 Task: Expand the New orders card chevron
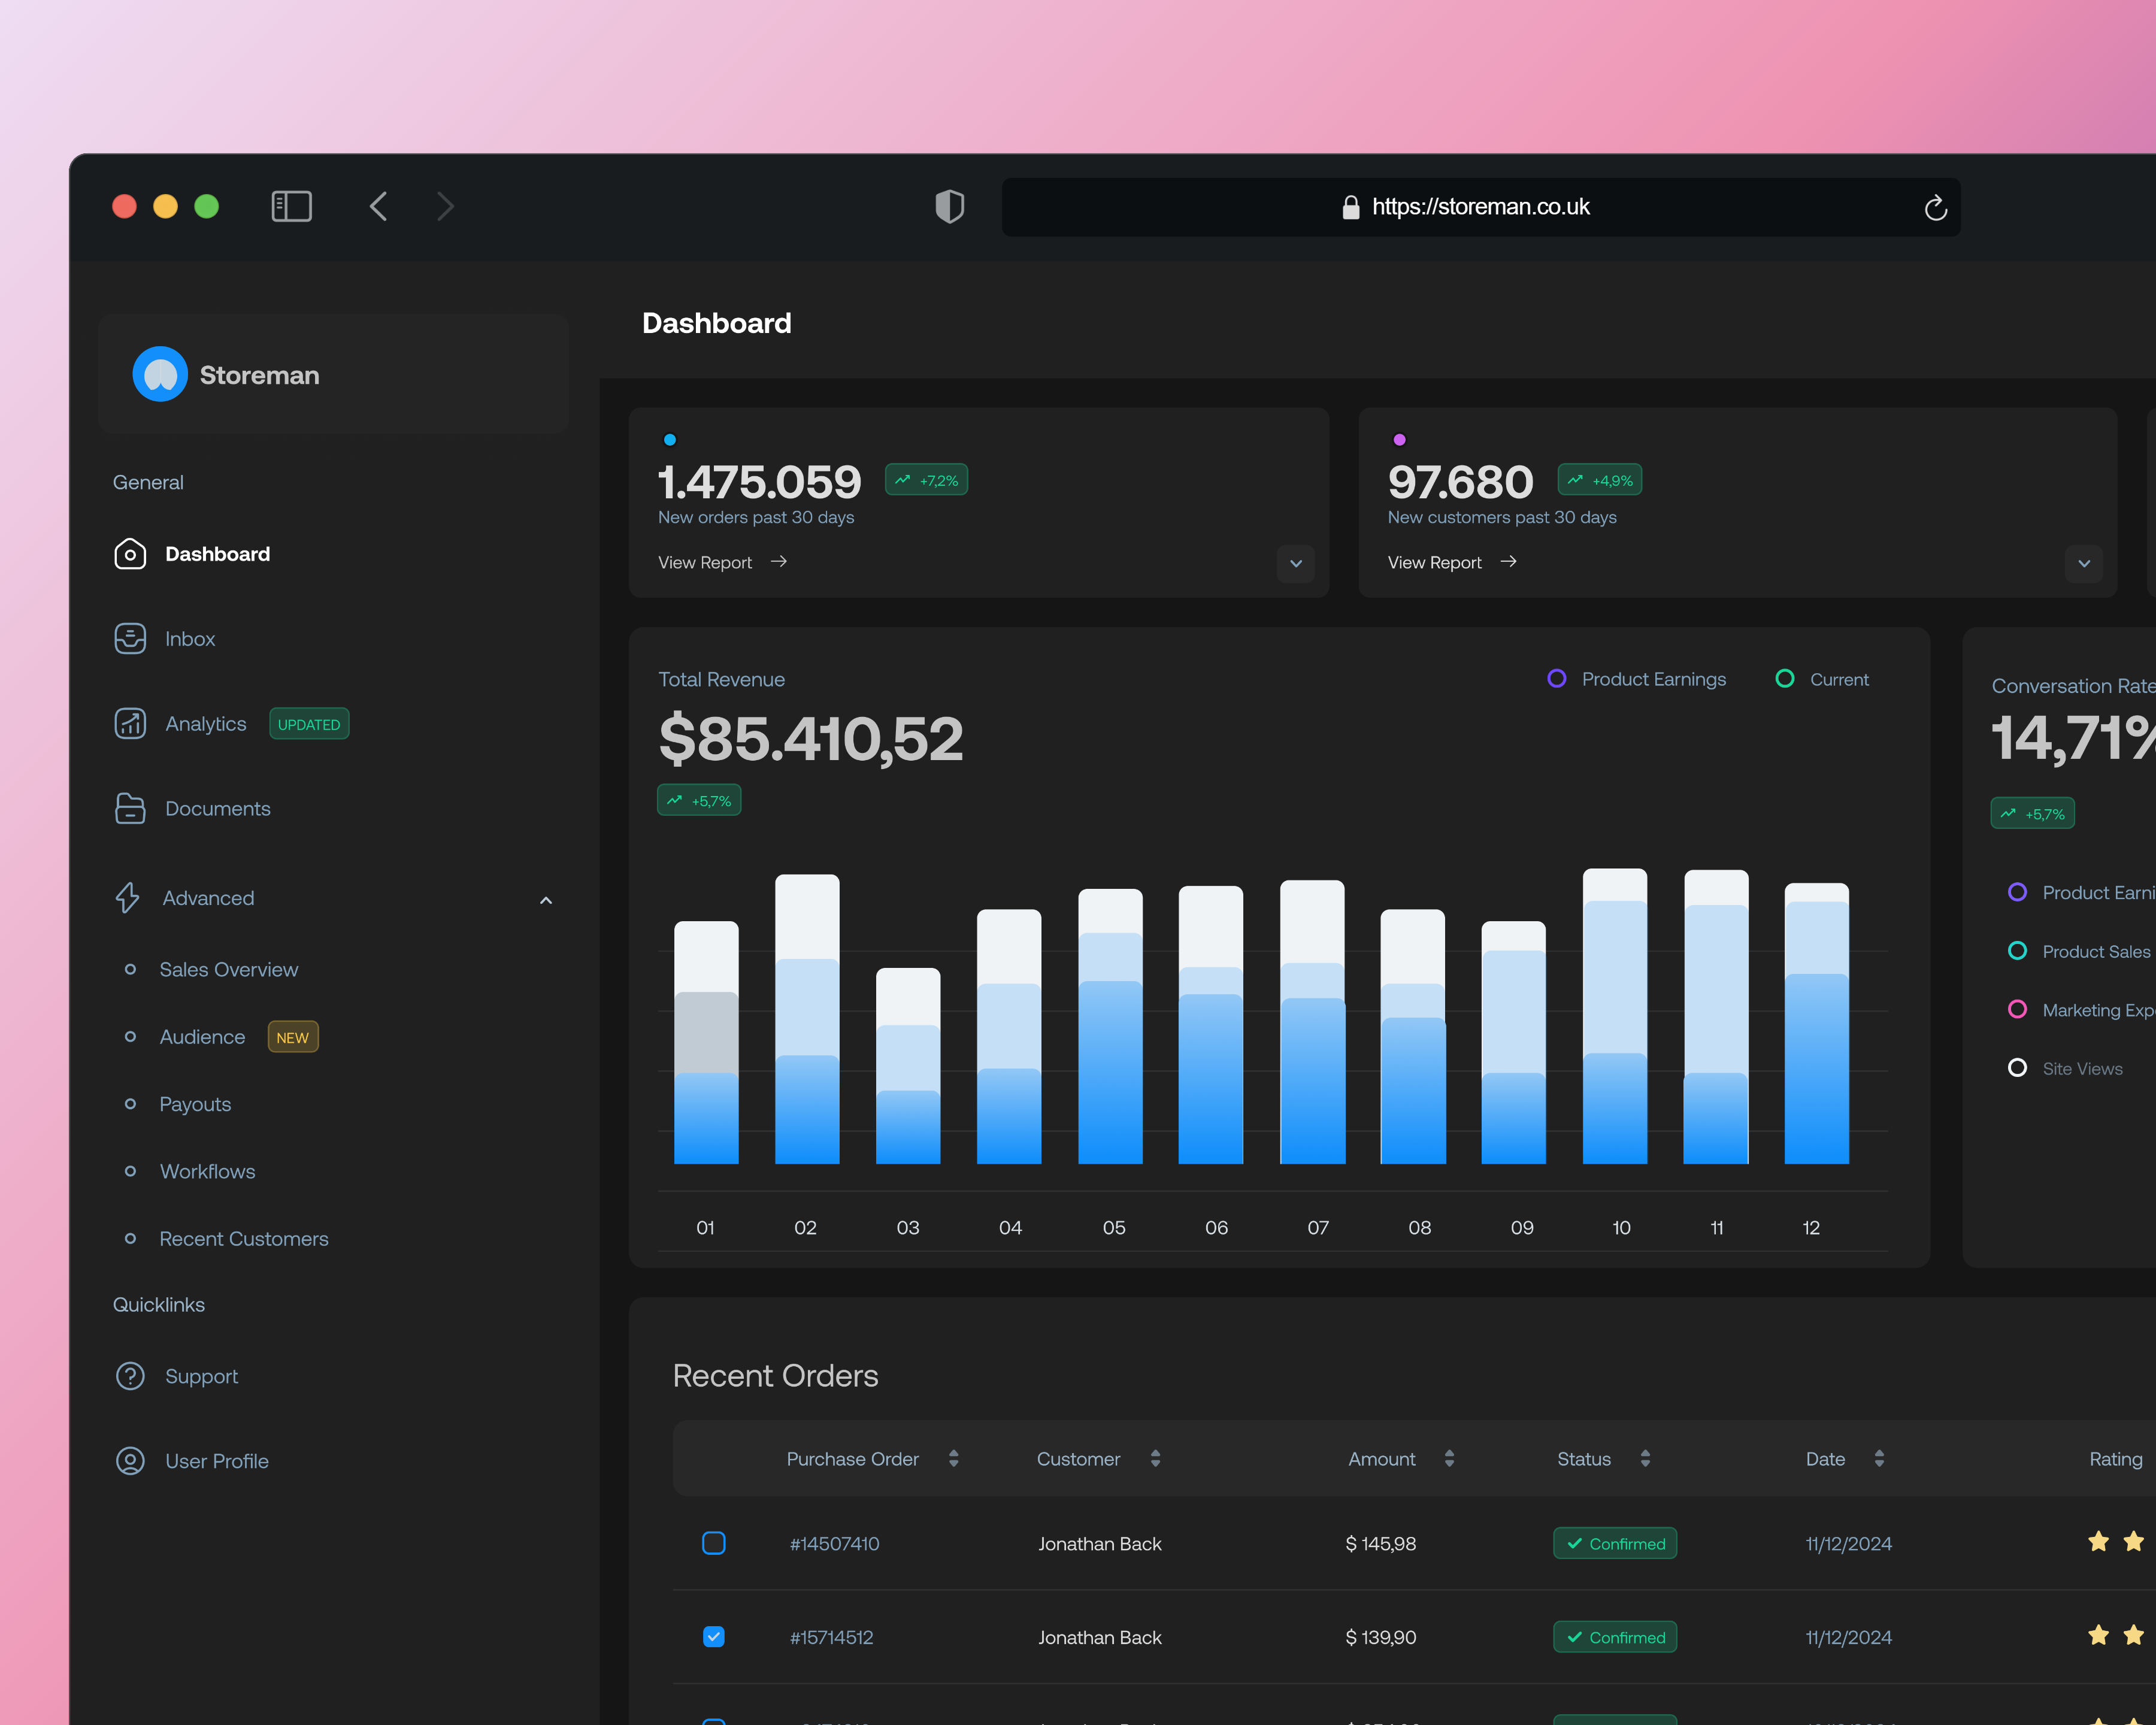[1295, 564]
